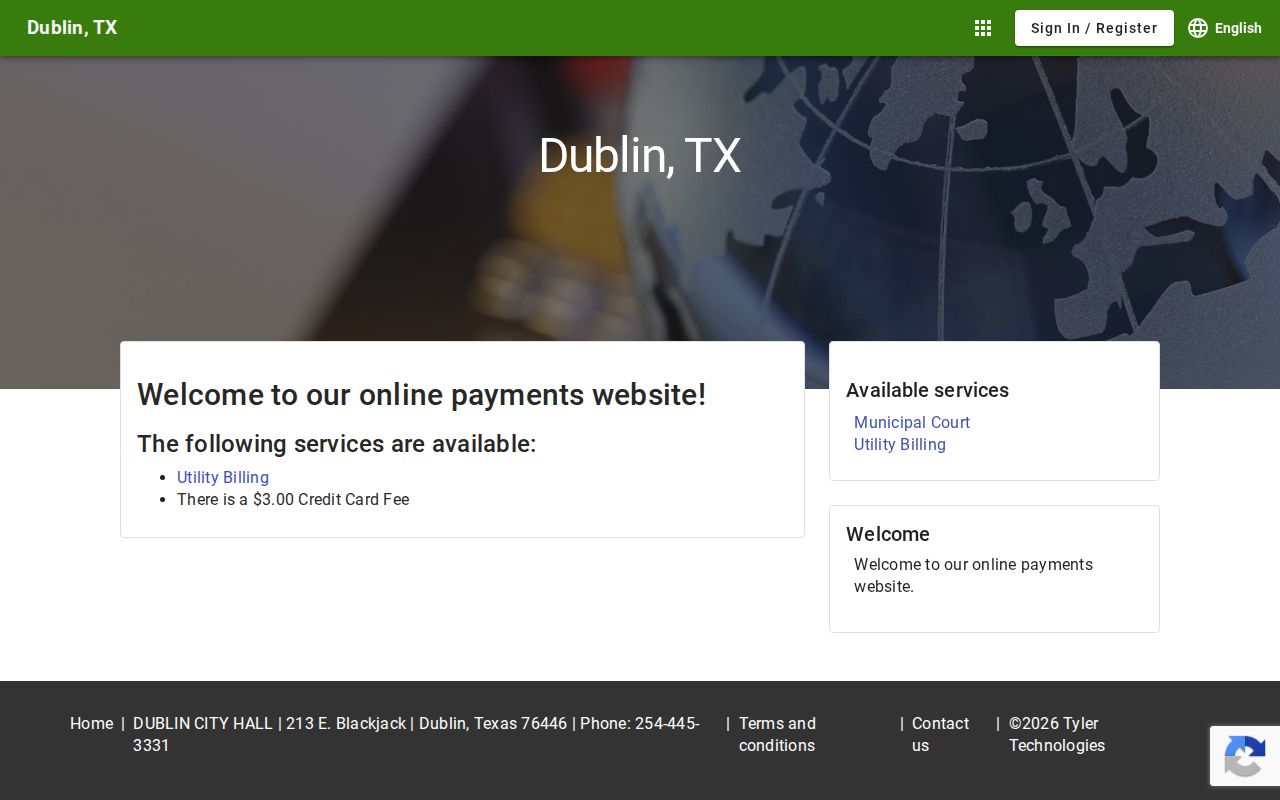Click the Dublin City Hall address text

coord(416,735)
